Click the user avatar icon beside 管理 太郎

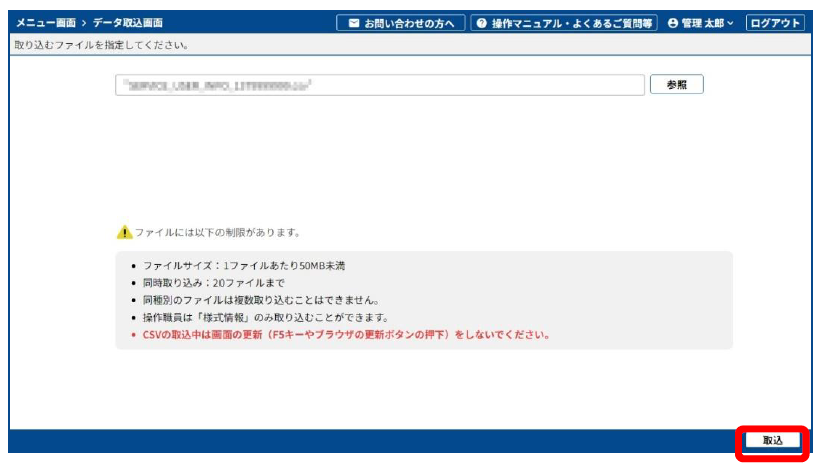673,23
